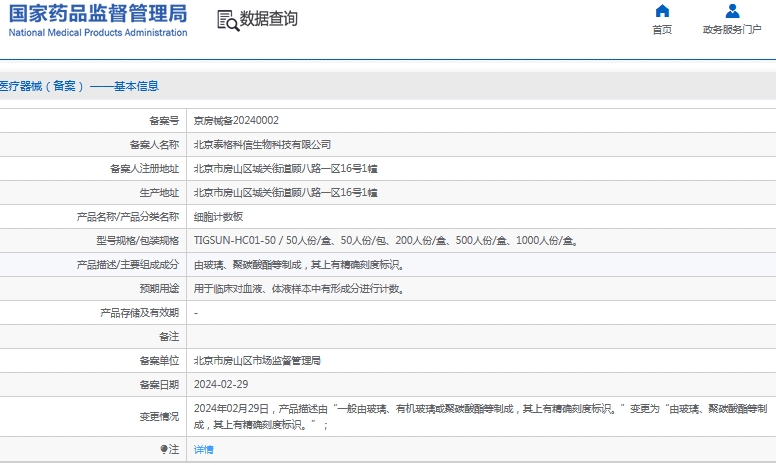Click the 型号规格/包装规格 label

pyautogui.click(x=138, y=240)
